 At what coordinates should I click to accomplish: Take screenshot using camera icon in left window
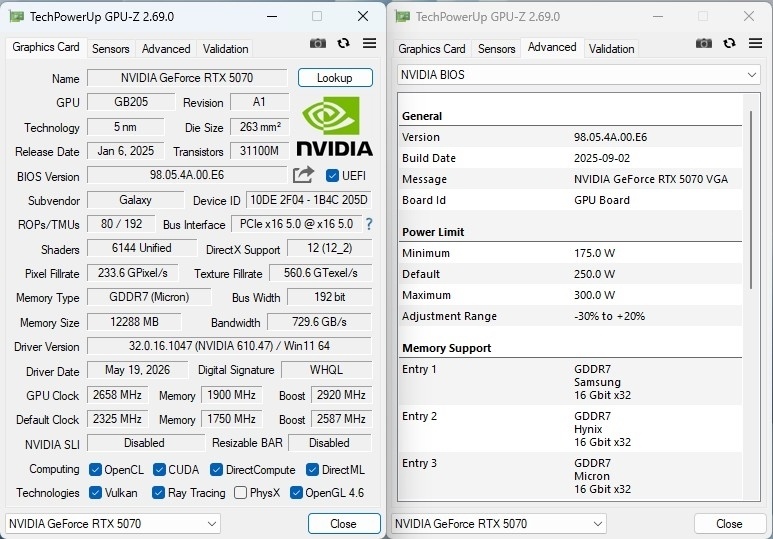(x=318, y=43)
